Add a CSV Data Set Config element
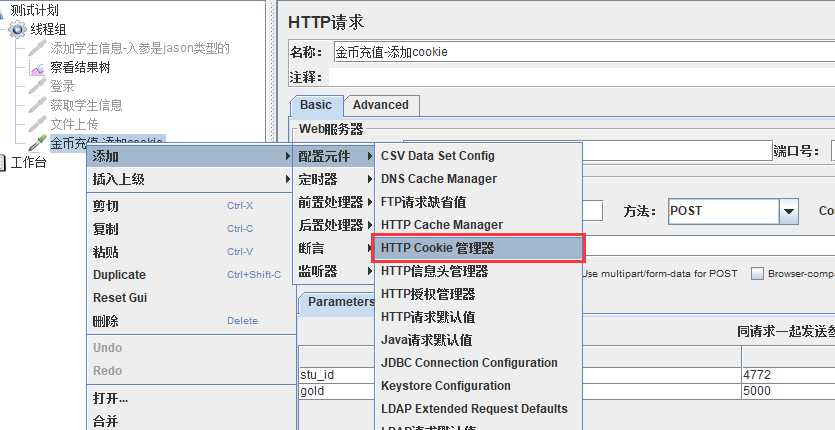The height and width of the screenshot is (430, 835). coord(478,156)
